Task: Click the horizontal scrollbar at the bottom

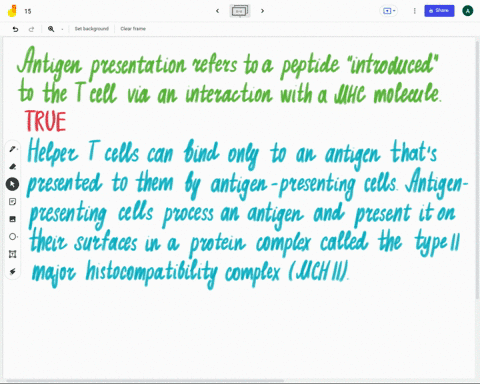Action: (145, 380)
